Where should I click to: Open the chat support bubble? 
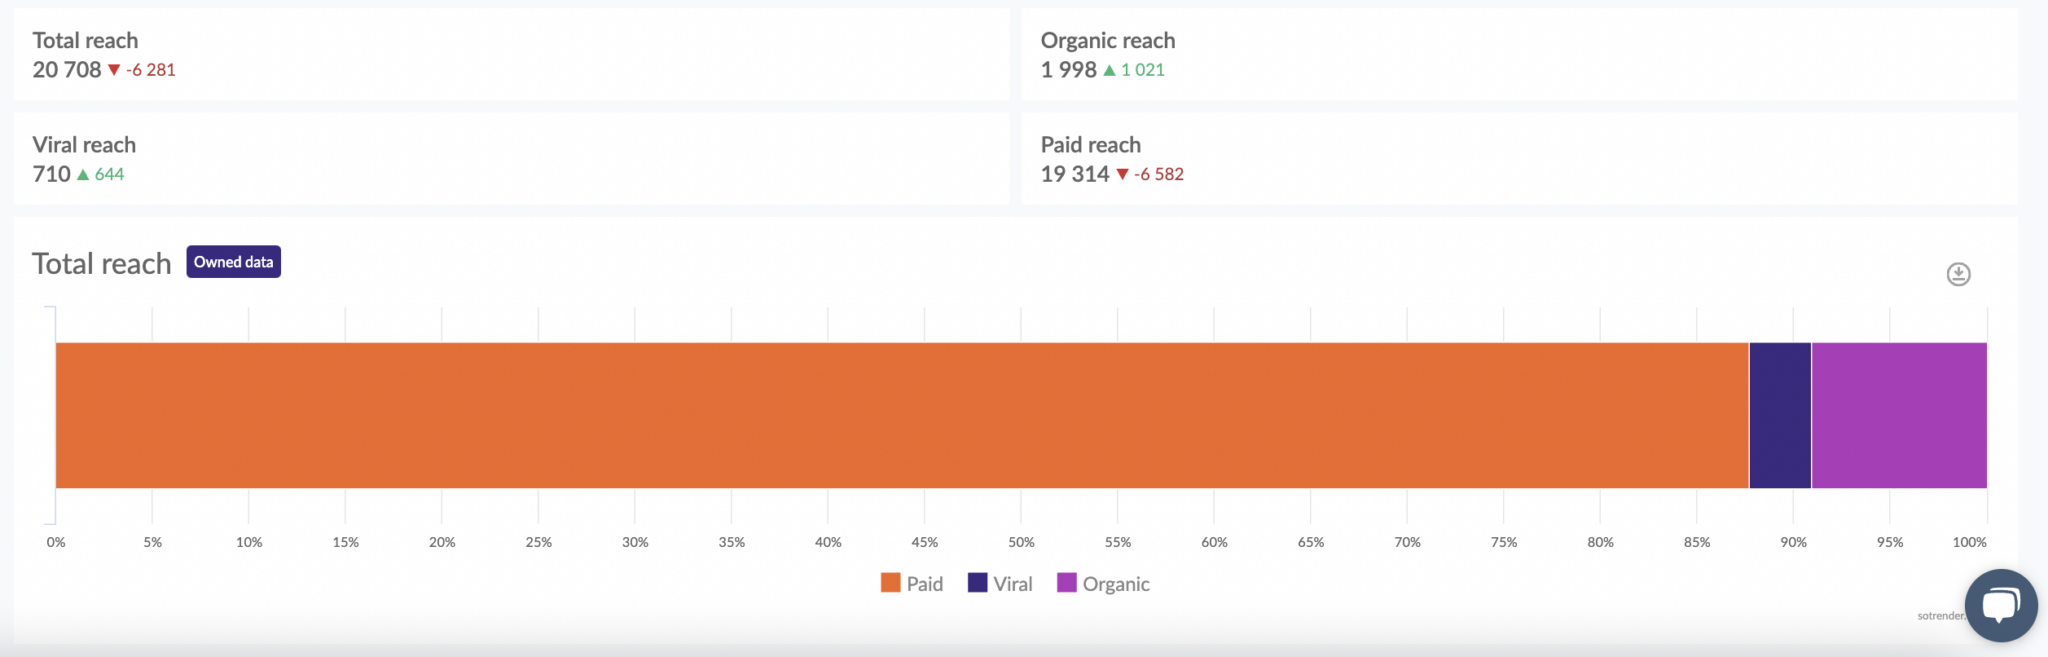click(2000, 604)
